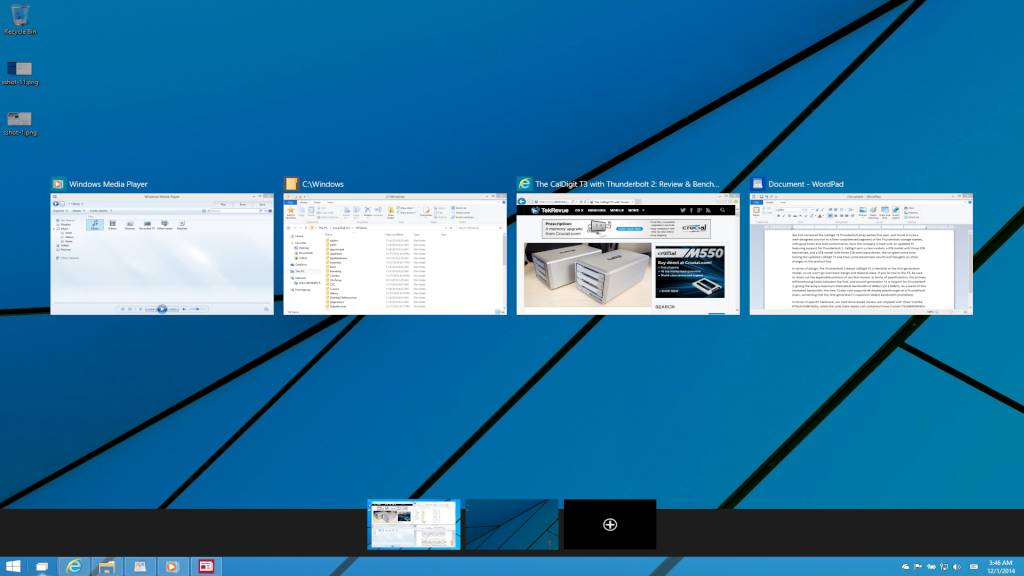Launch the Photos app from the taskbar

coord(139,566)
